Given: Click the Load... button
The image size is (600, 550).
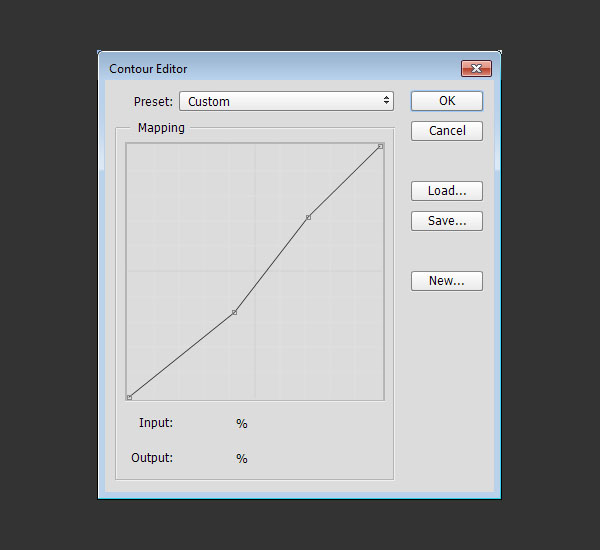Looking at the screenshot, I should 446,191.
